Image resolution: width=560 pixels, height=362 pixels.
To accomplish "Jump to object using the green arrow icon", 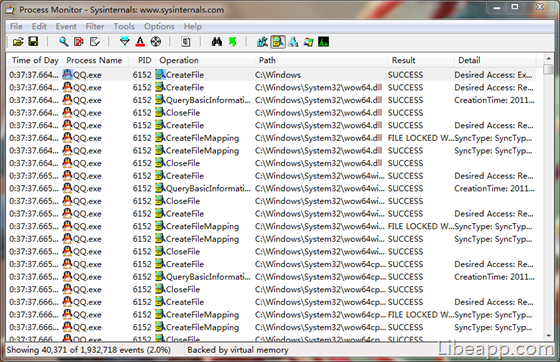I will coord(232,42).
